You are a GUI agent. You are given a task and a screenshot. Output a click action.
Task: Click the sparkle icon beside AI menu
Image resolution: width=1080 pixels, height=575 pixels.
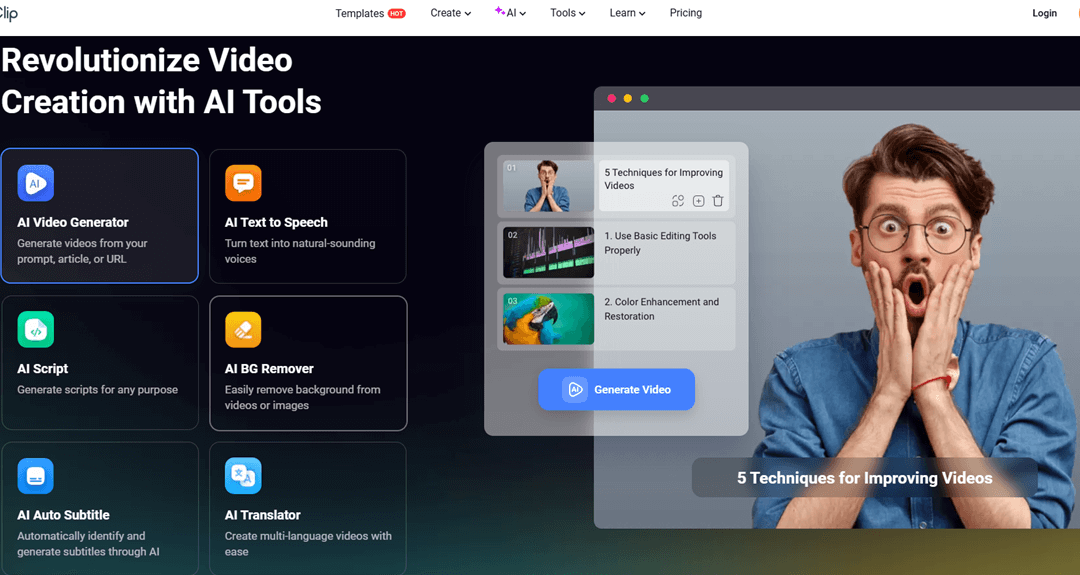499,10
